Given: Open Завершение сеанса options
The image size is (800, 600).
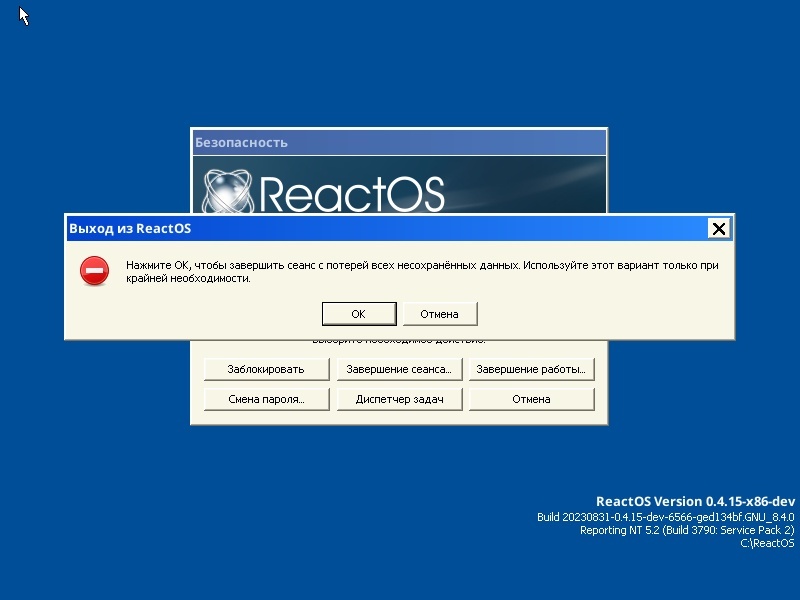Looking at the screenshot, I should tap(399, 369).
